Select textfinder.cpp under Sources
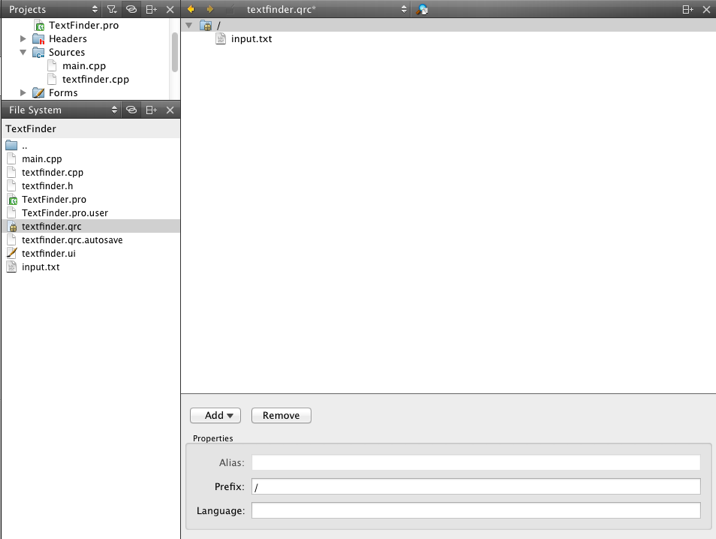716x539 pixels. coord(95,79)
